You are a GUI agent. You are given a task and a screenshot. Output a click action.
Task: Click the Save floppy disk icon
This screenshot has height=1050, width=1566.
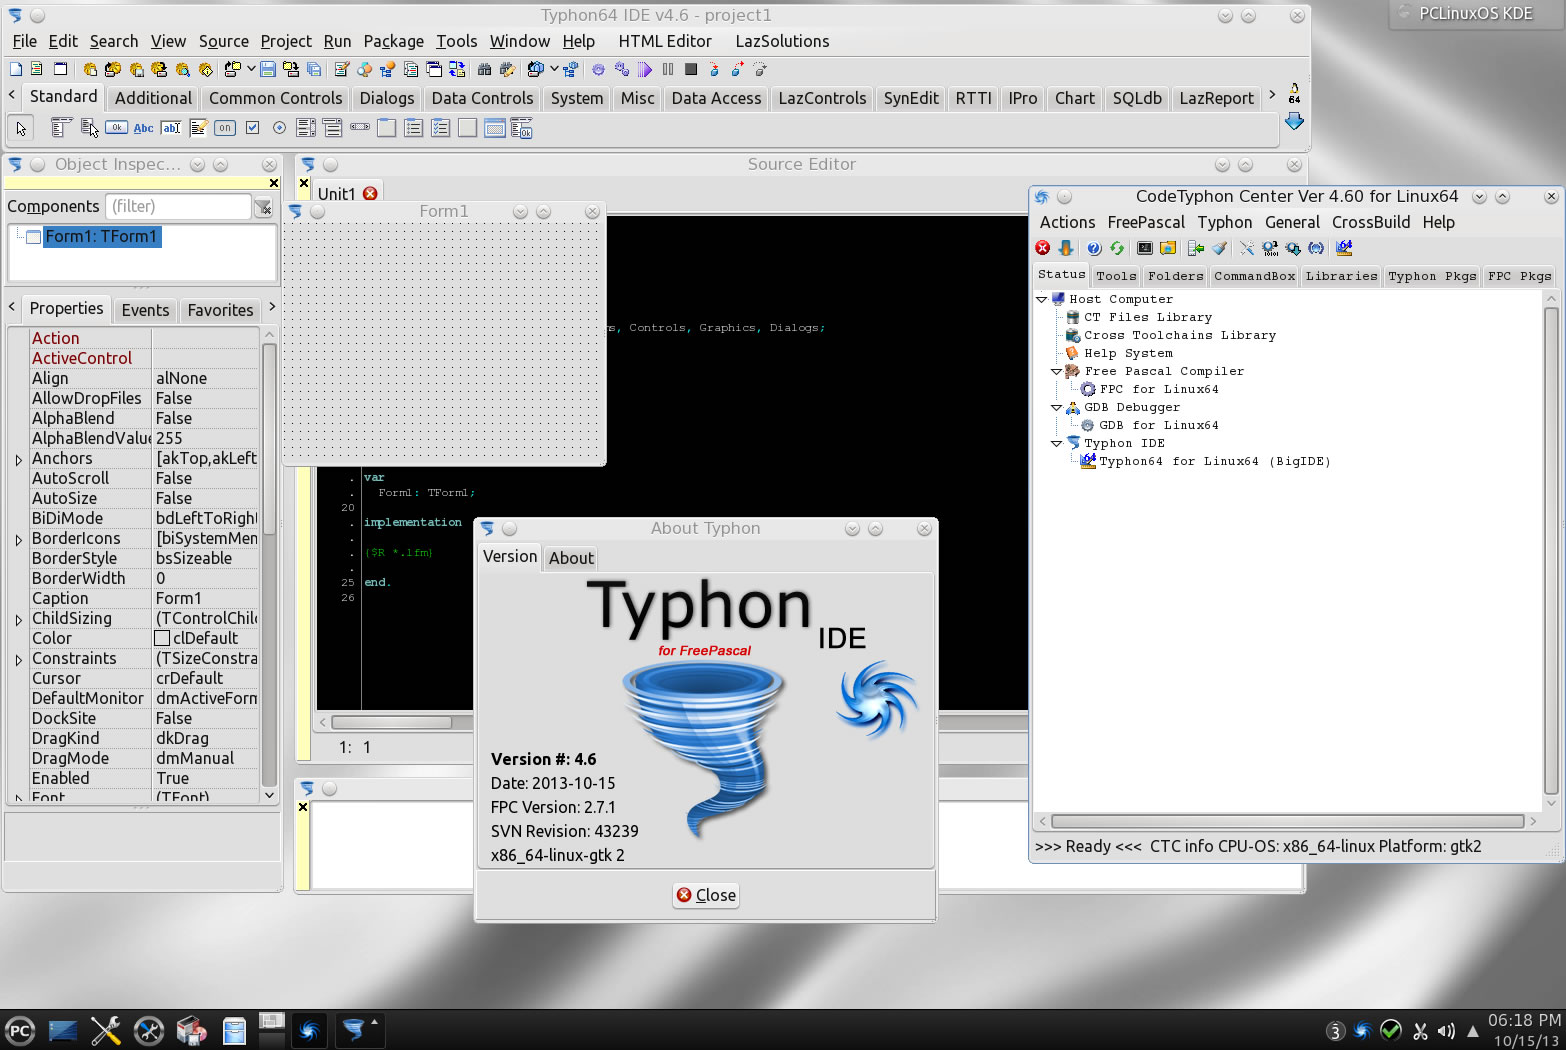[x=267, y=69]
